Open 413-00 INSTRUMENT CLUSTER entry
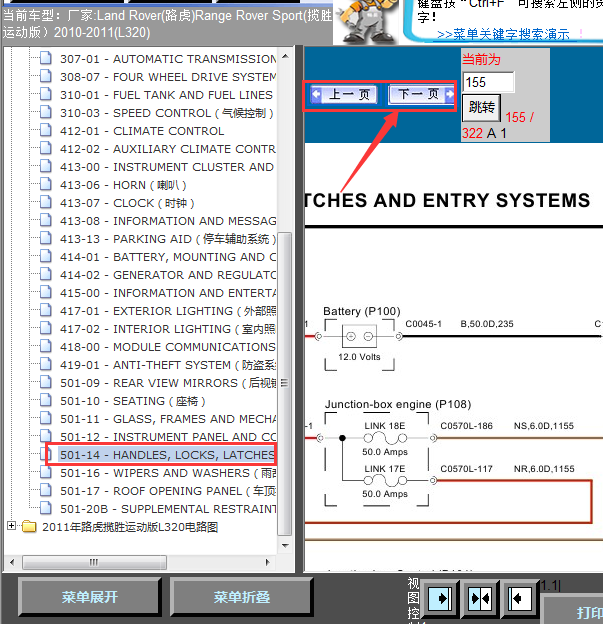The height and width of the screenshot is (624, 603). [167, 167]
